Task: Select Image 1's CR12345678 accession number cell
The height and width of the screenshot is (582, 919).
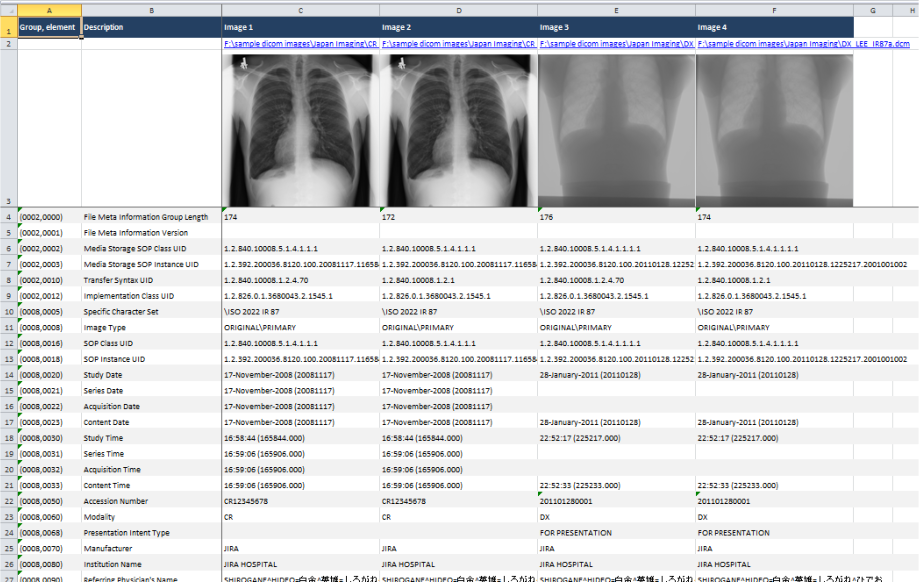Action: click(x=300, y=501)
